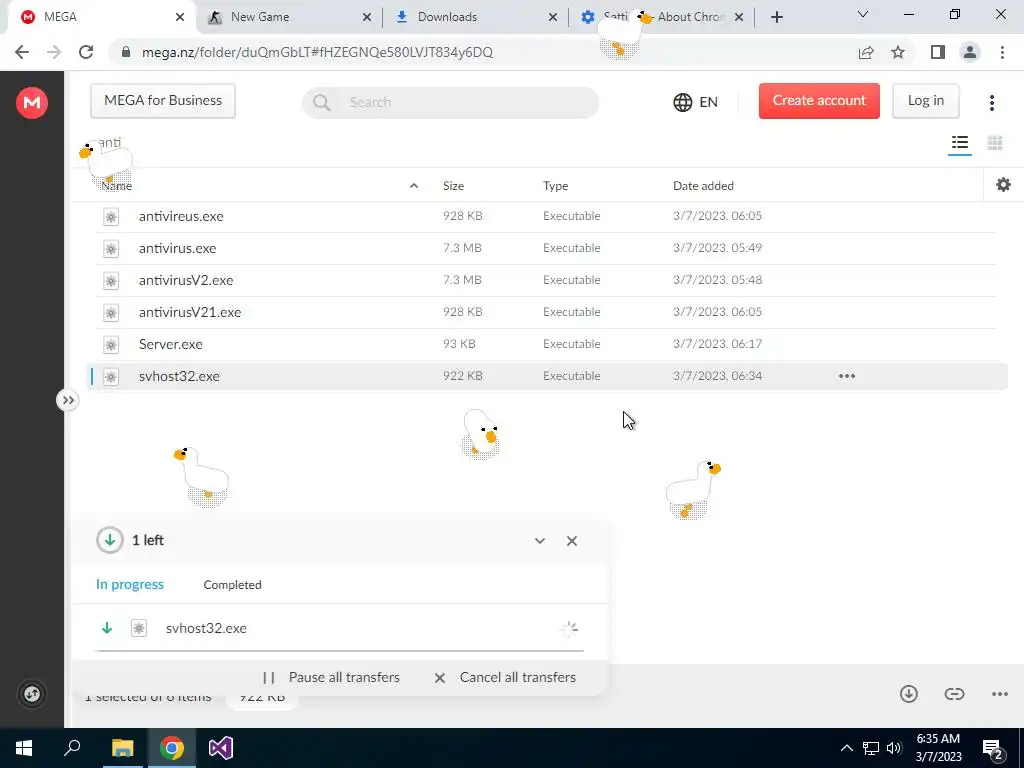Expand the left sidebar with the double-arrow icon
The width and height of the screenshot is (1024, 768).
[x=68, y=400]
